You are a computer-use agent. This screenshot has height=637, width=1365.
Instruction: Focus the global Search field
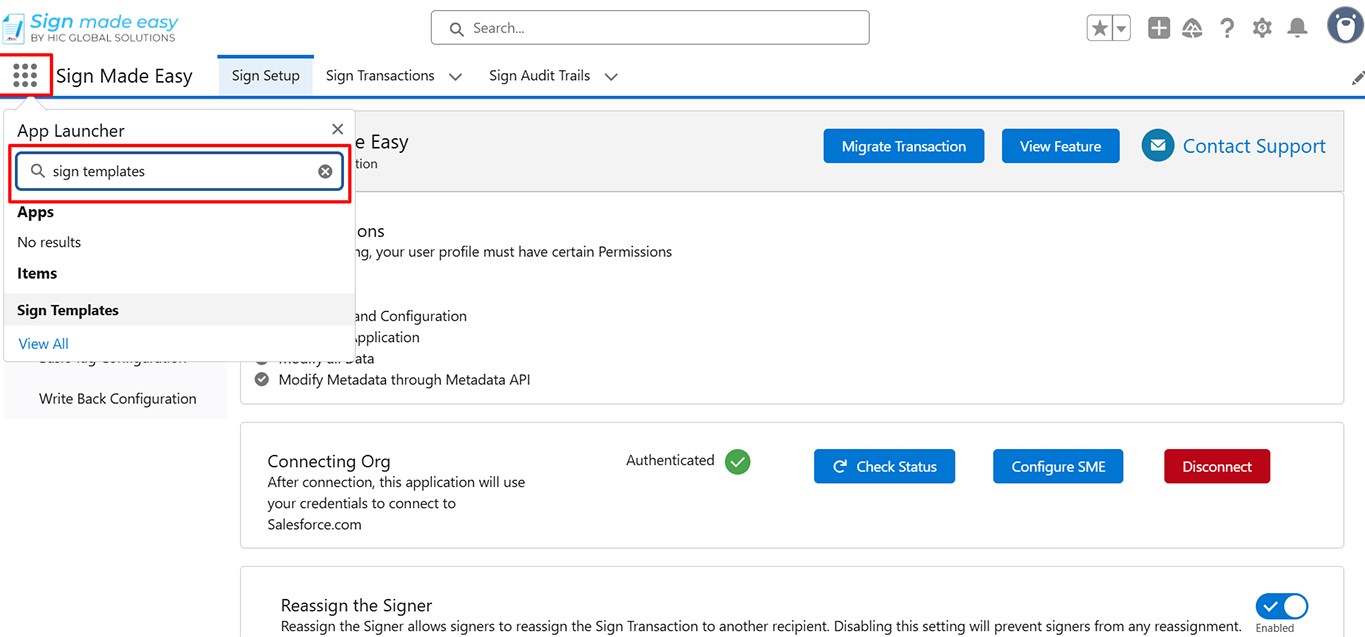coord(650,28)
